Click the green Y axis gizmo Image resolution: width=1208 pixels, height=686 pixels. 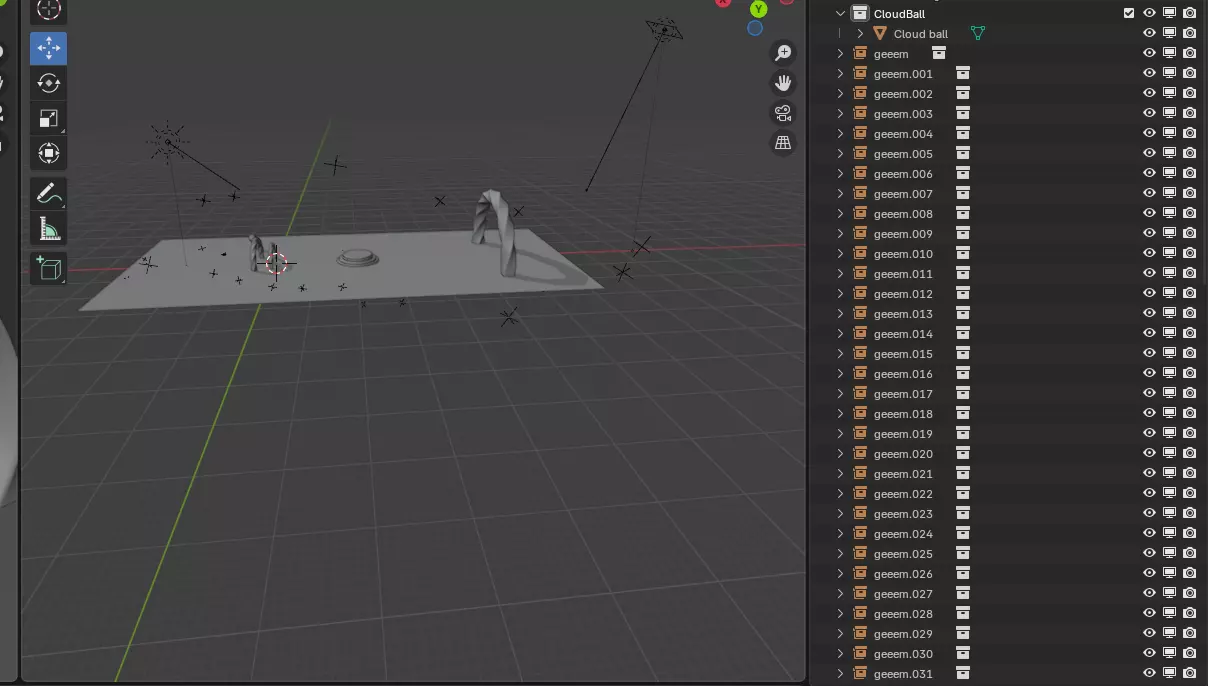coord(759,9)
